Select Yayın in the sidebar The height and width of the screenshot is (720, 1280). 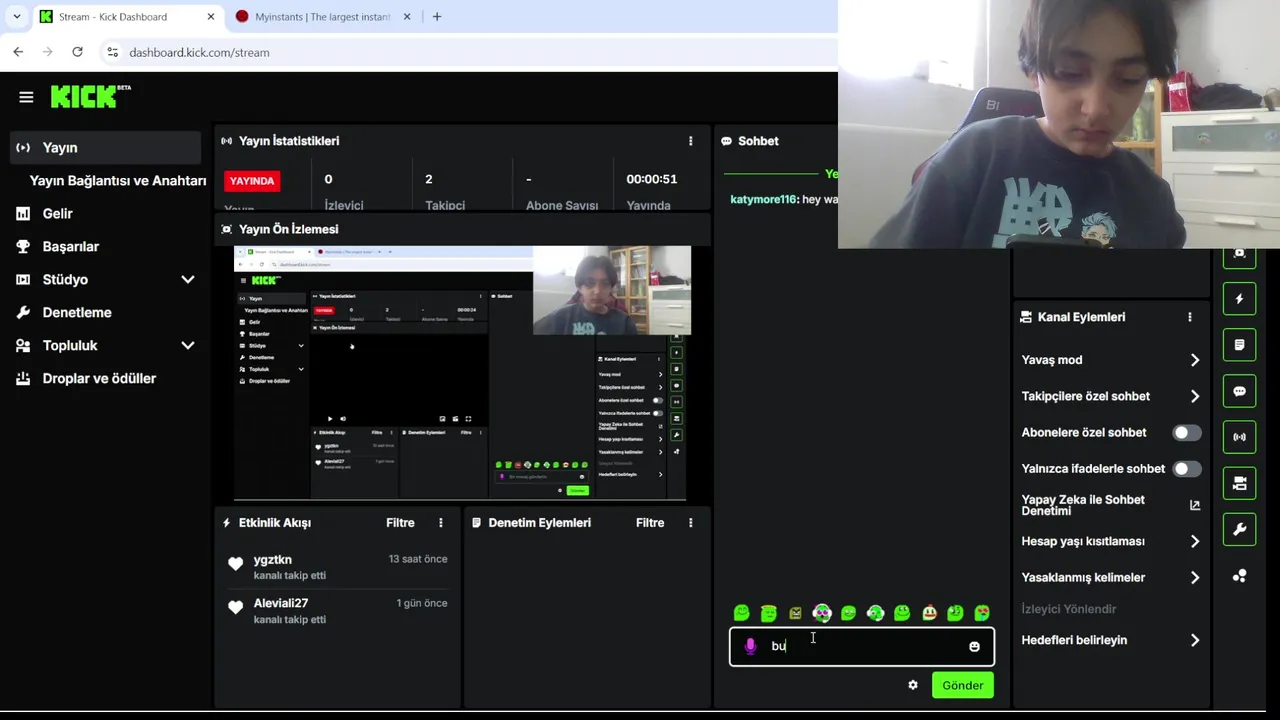click(105, 147)
